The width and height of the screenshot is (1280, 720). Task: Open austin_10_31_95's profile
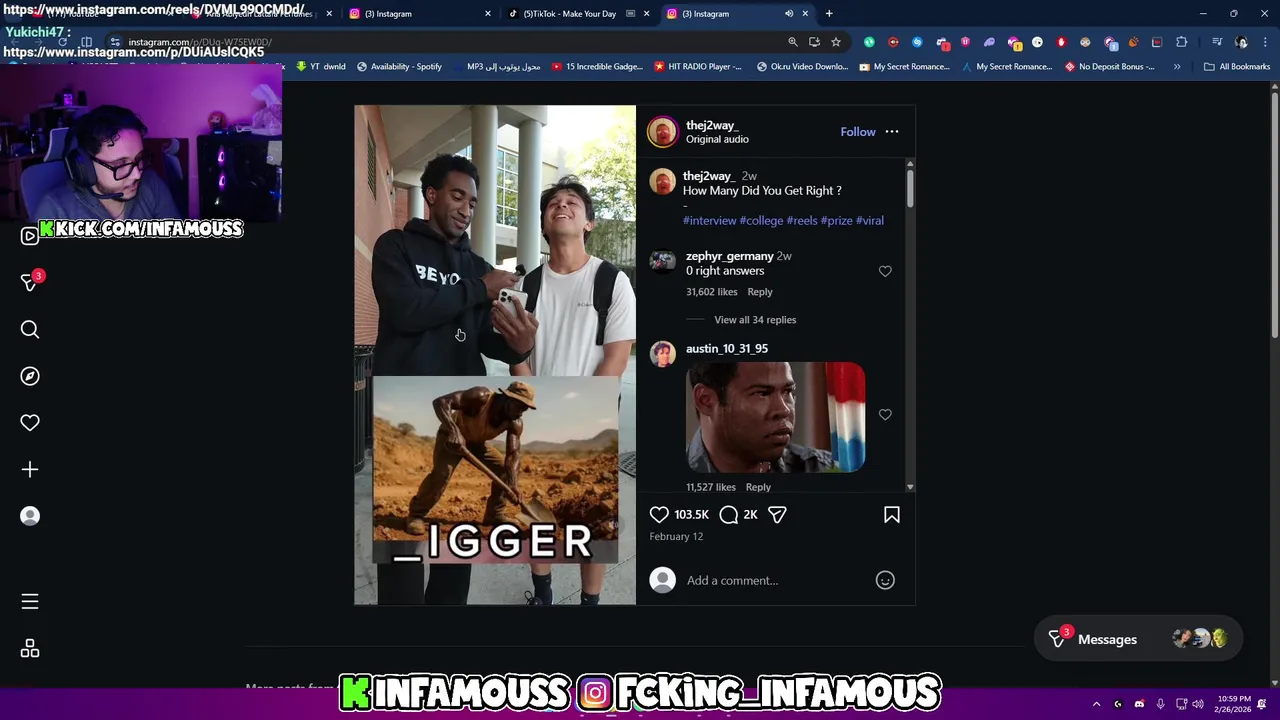(727, 348)
